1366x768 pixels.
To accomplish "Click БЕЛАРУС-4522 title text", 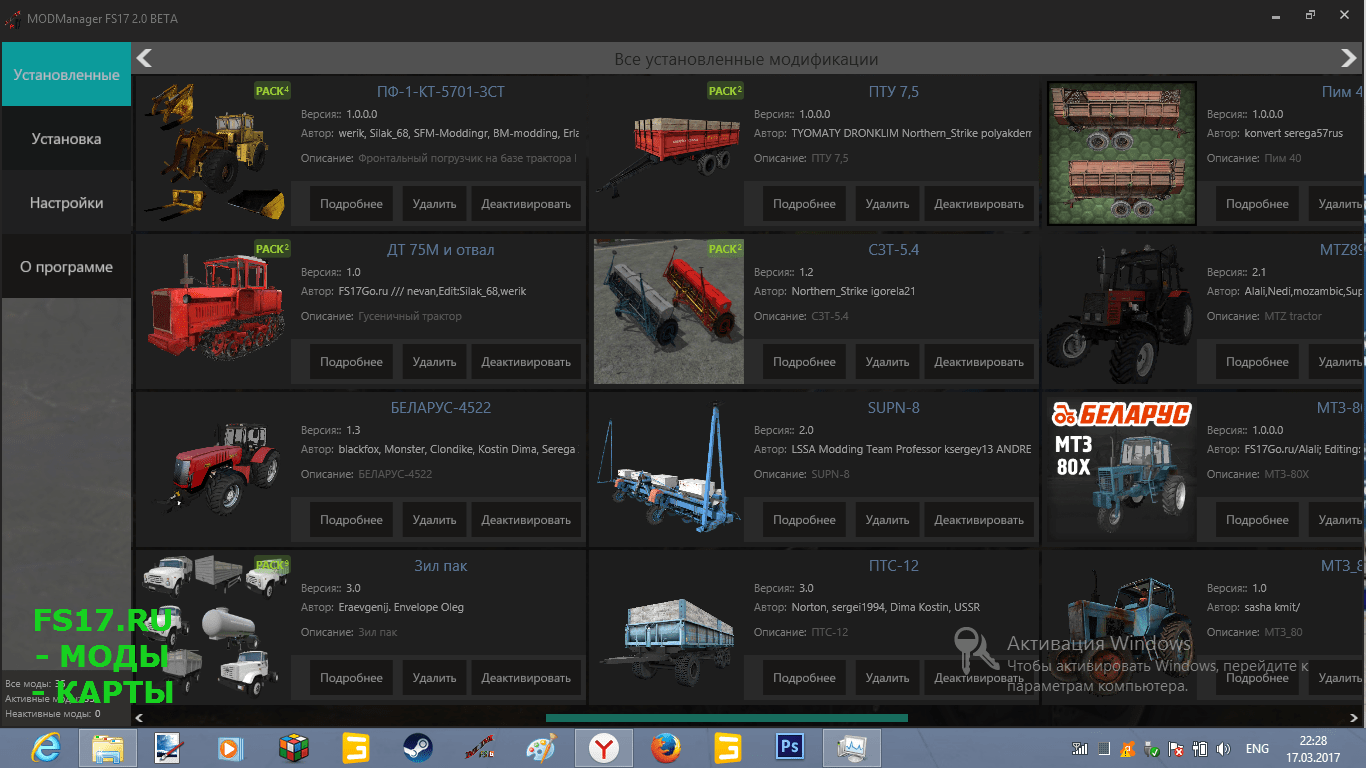I will 441,408.
